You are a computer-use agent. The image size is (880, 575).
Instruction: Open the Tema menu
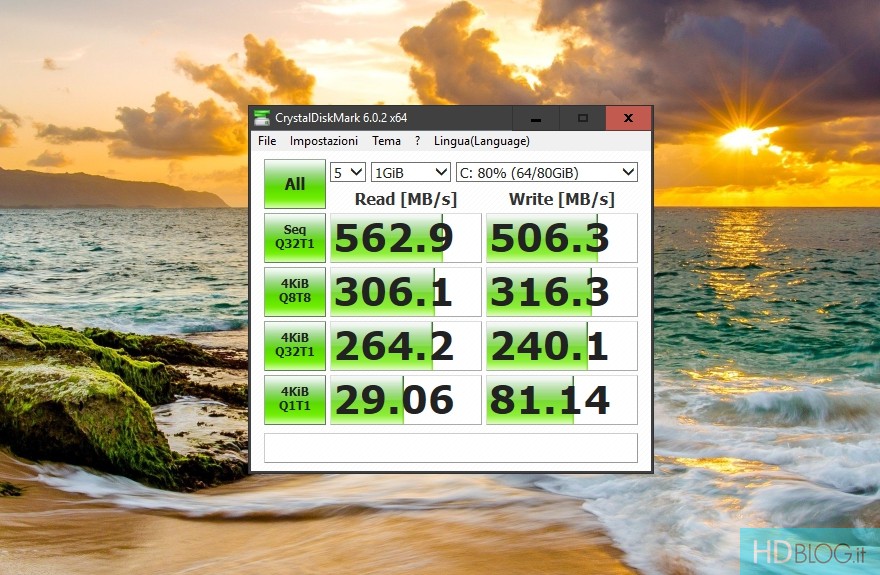tap(386, 141)
